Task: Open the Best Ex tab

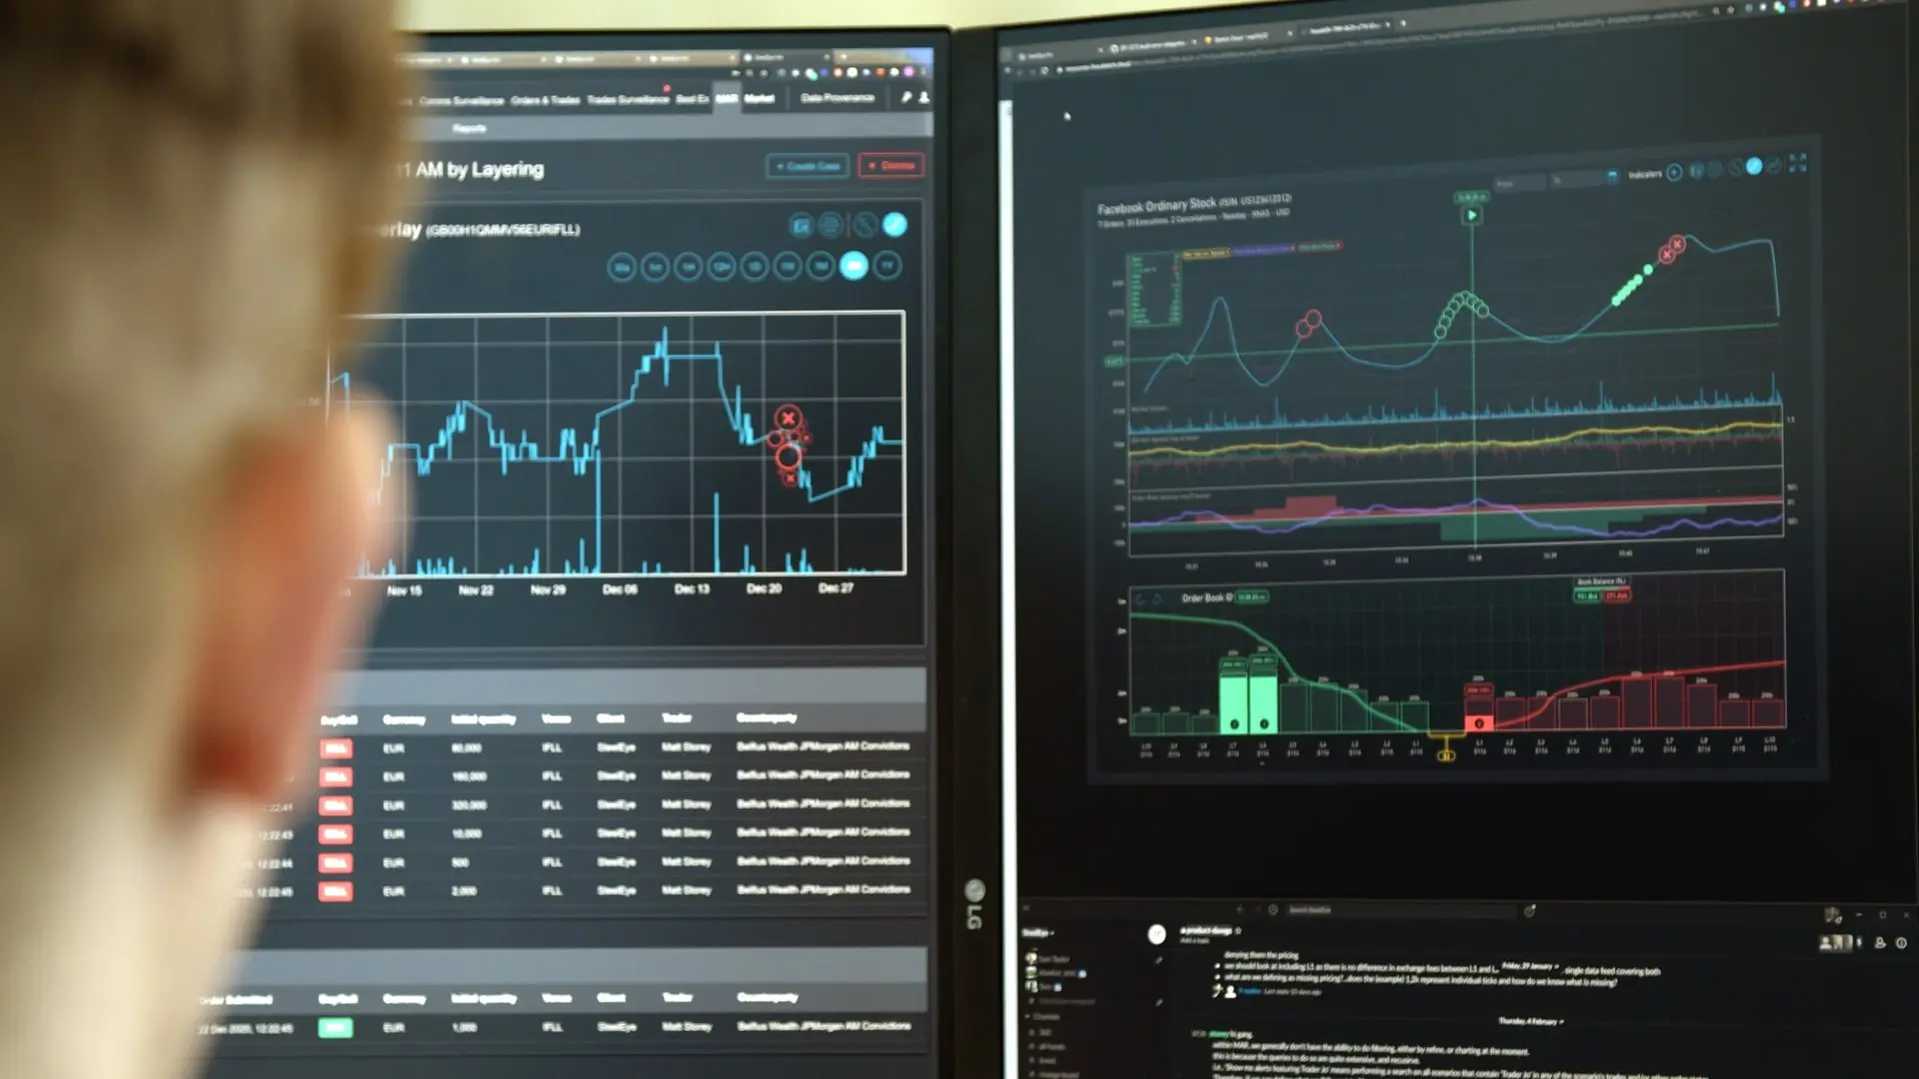Action: pos(692,99)
